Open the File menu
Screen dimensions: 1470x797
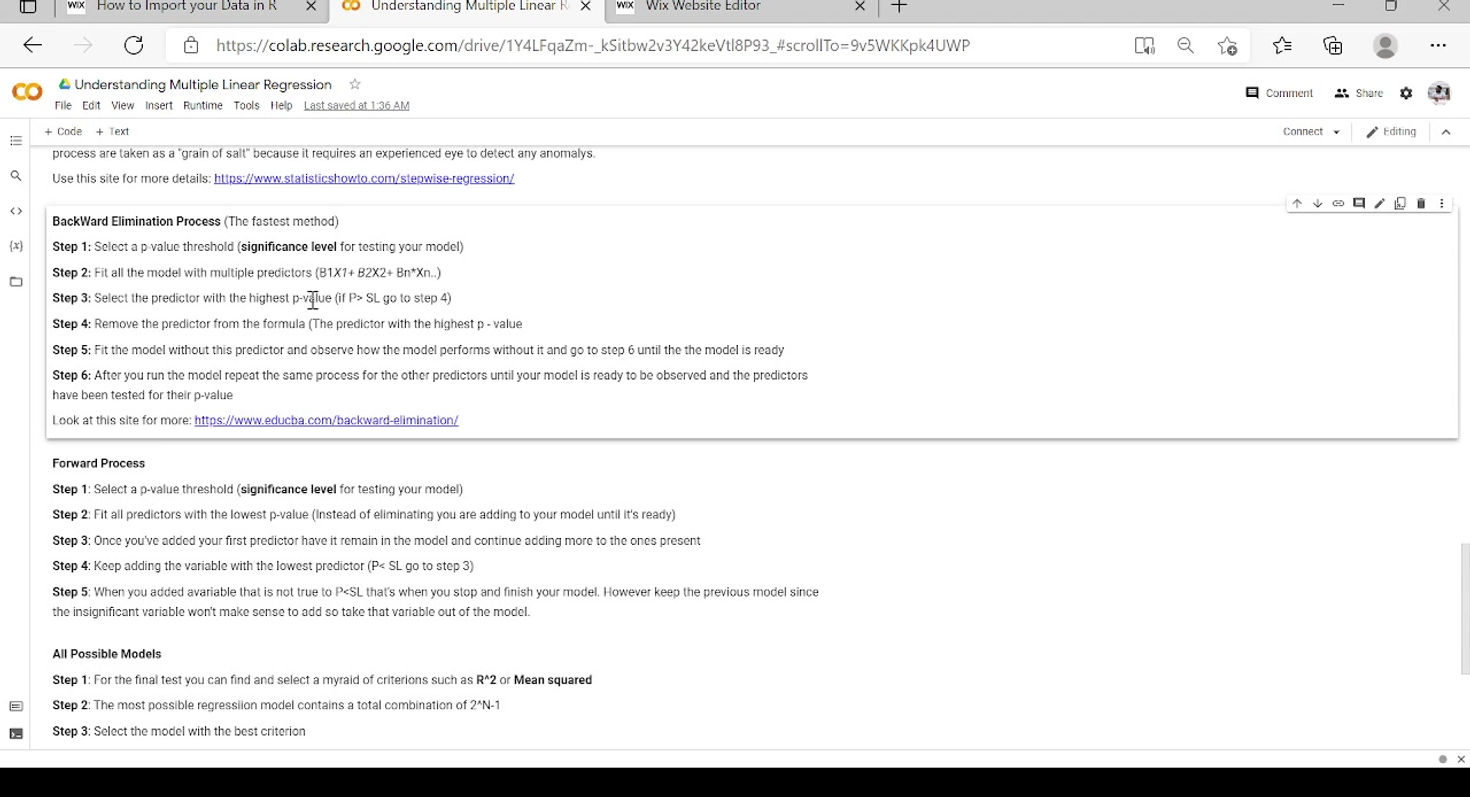coord(63,106)
